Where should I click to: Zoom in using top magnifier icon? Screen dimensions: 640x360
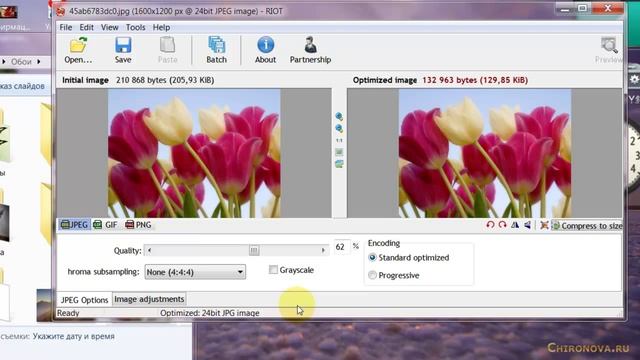[x=339, y=117]
